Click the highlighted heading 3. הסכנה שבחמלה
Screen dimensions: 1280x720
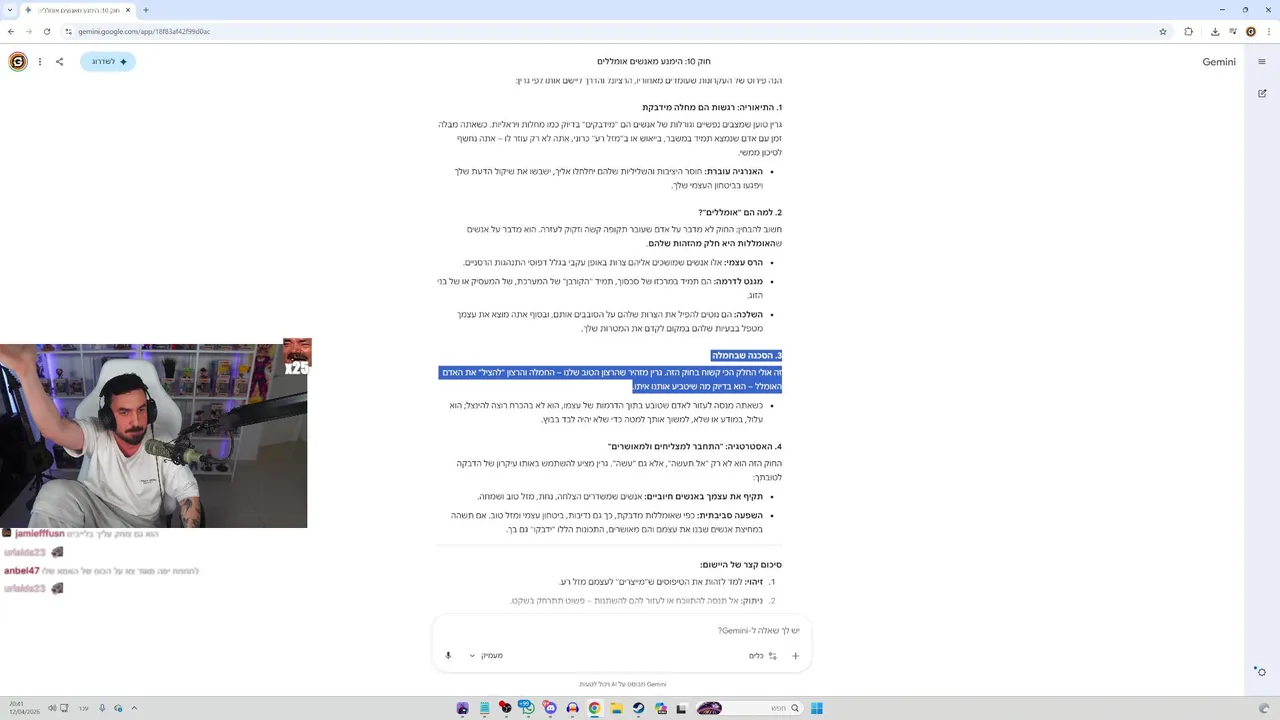[x=746, y=355]
